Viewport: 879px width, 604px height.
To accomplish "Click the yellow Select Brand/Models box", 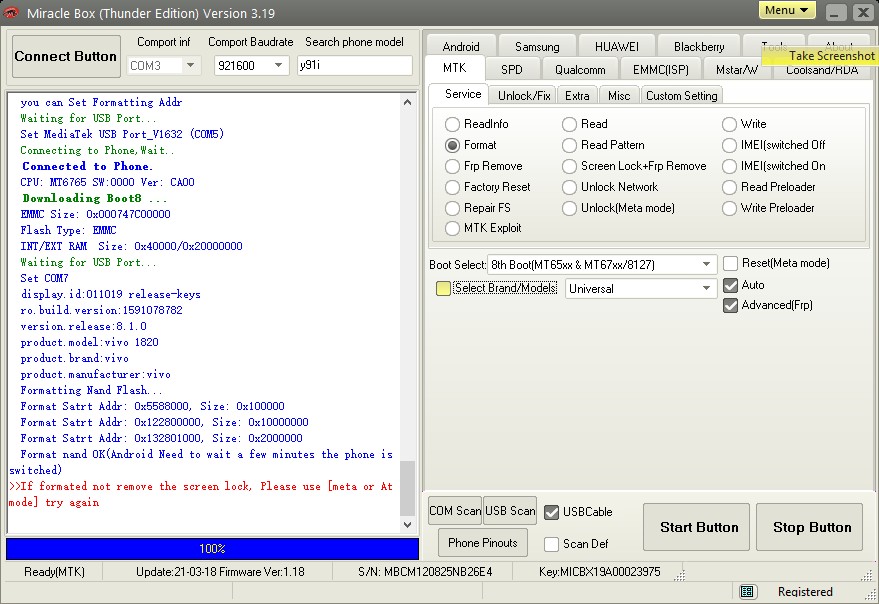I will tap(443, 288).
